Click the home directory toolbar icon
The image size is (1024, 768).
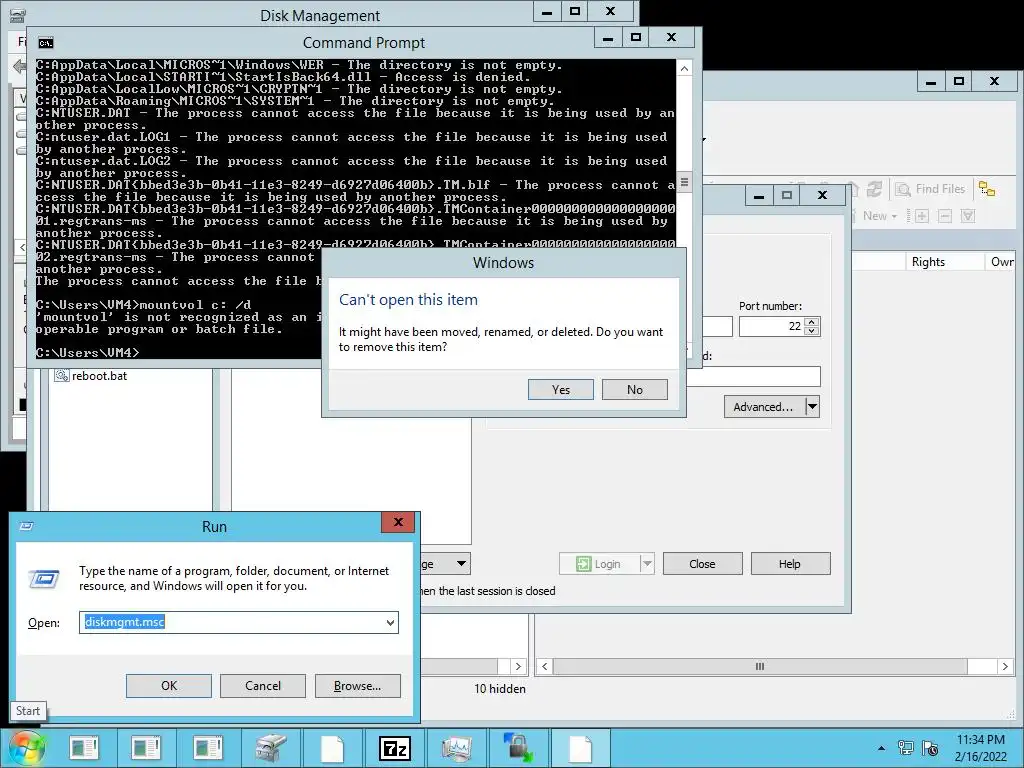[853, 189]
